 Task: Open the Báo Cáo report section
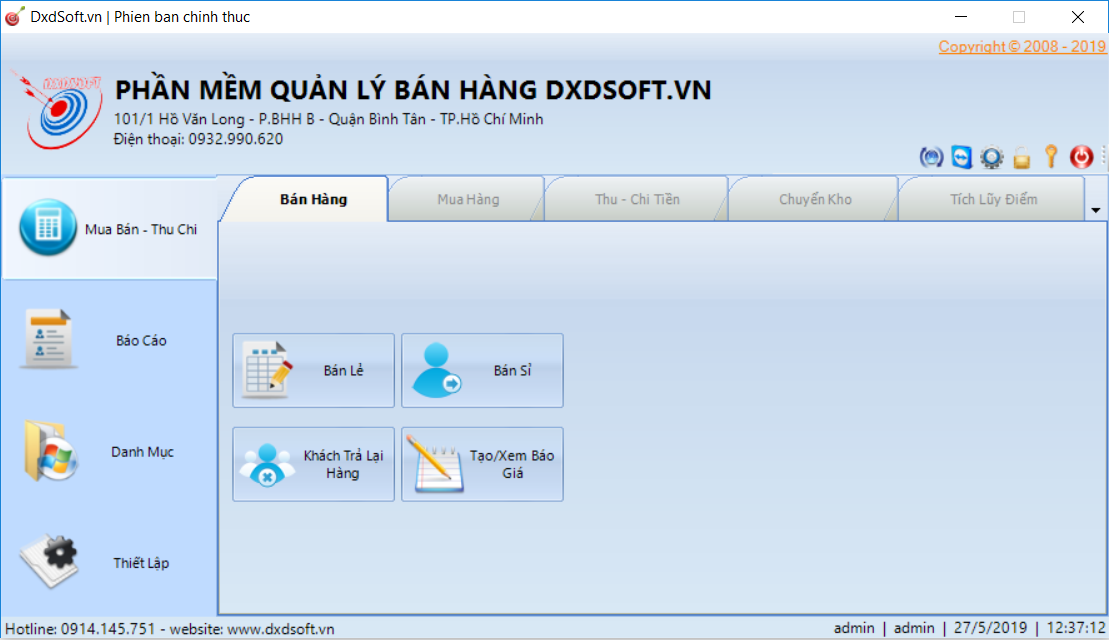(109, 340)
